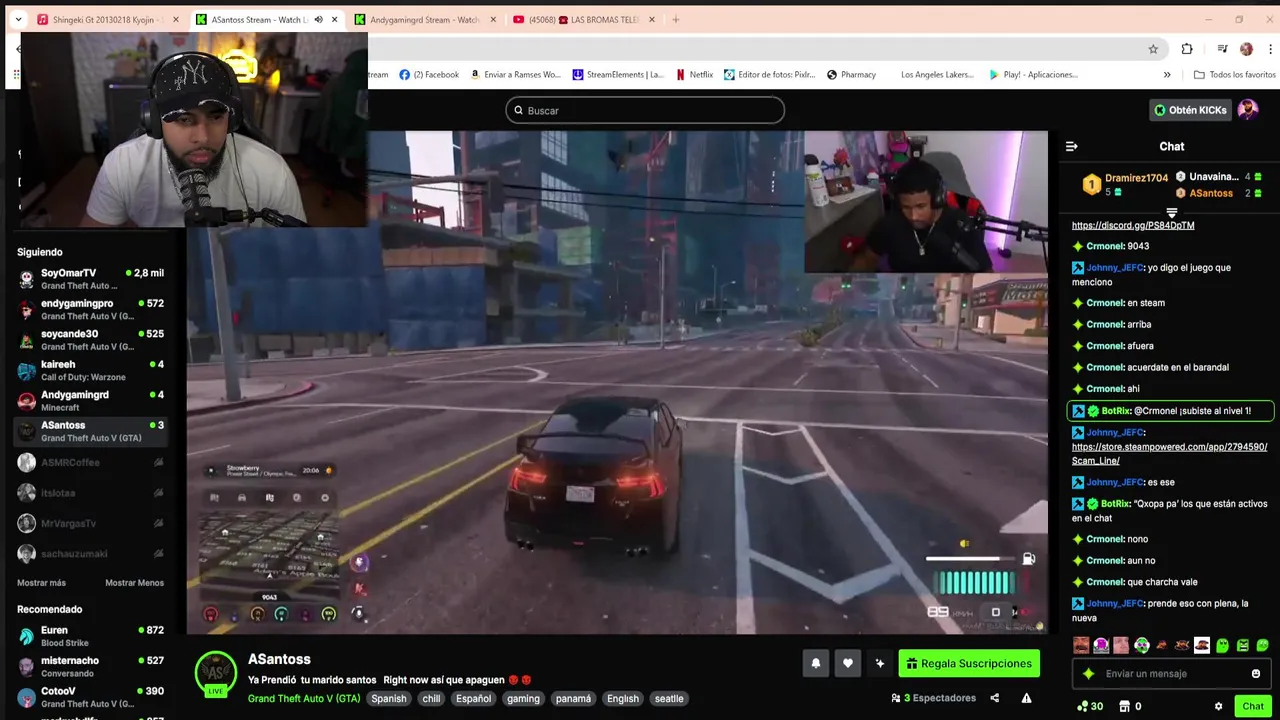
Task: Open browser extensions puzzle icon
Action: [x=1187, y=49]
